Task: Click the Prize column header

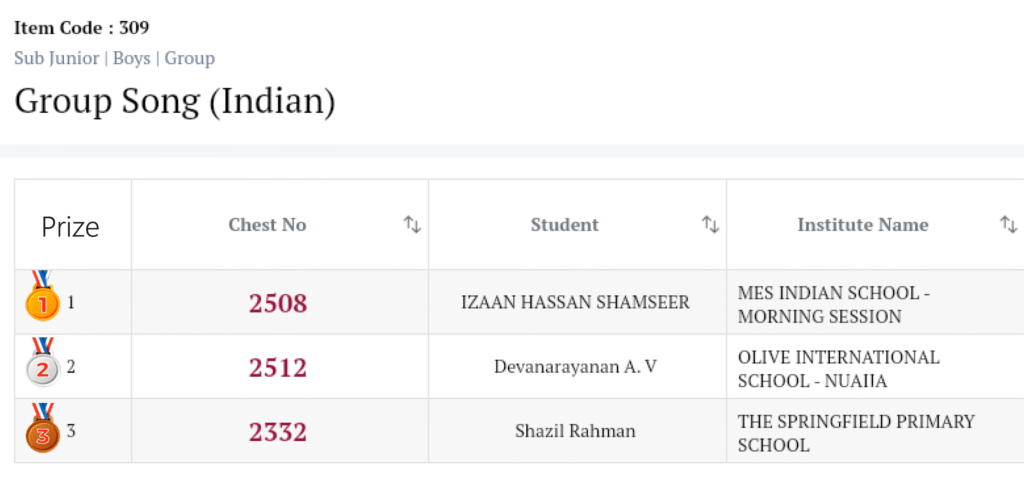Action: coord(70,226)
